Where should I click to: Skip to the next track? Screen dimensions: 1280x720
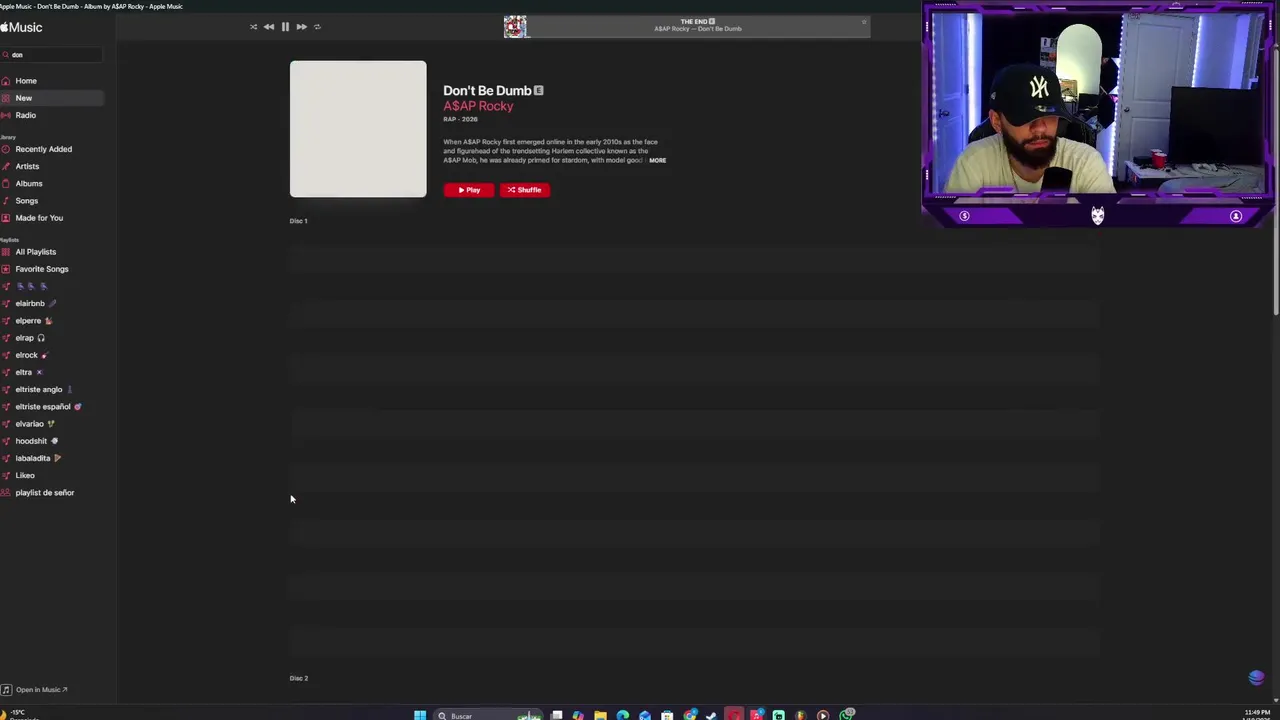click(x=301, y=27)
